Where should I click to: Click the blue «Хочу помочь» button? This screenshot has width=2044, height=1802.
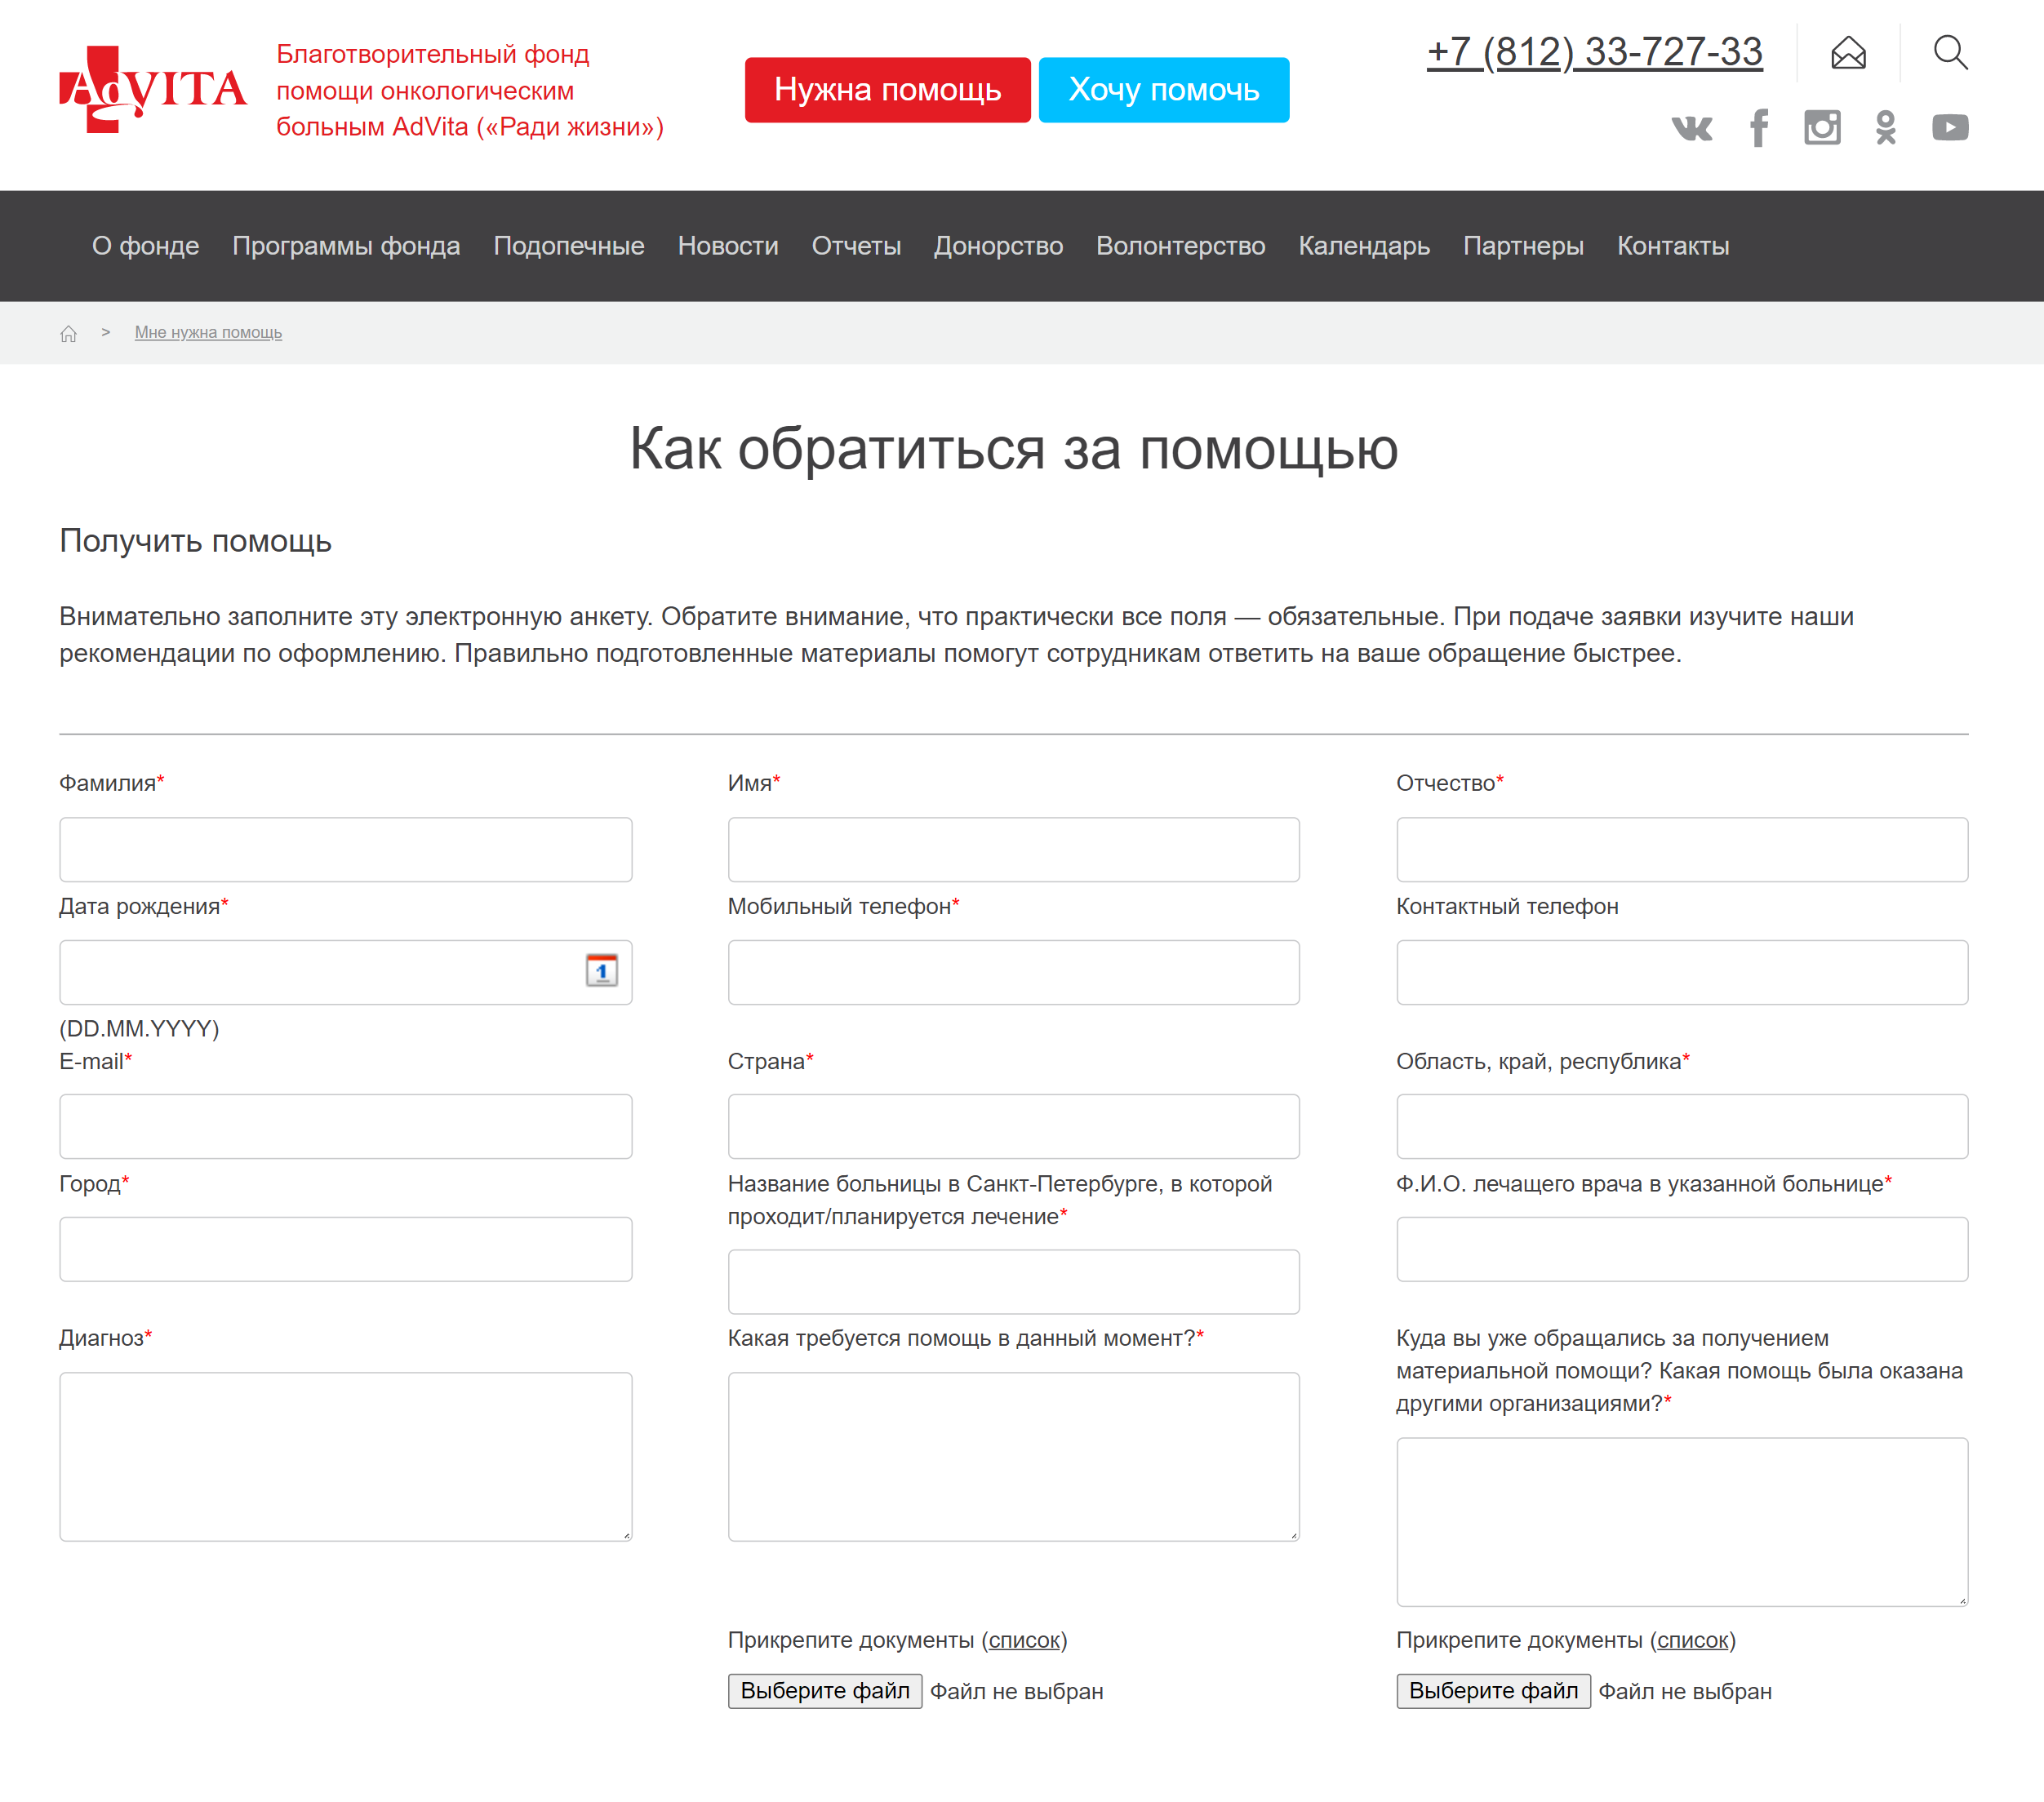click(1163, 90)
